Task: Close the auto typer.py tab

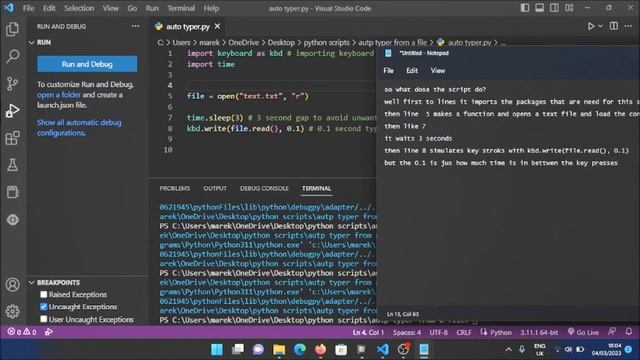Action: [218, 26]
